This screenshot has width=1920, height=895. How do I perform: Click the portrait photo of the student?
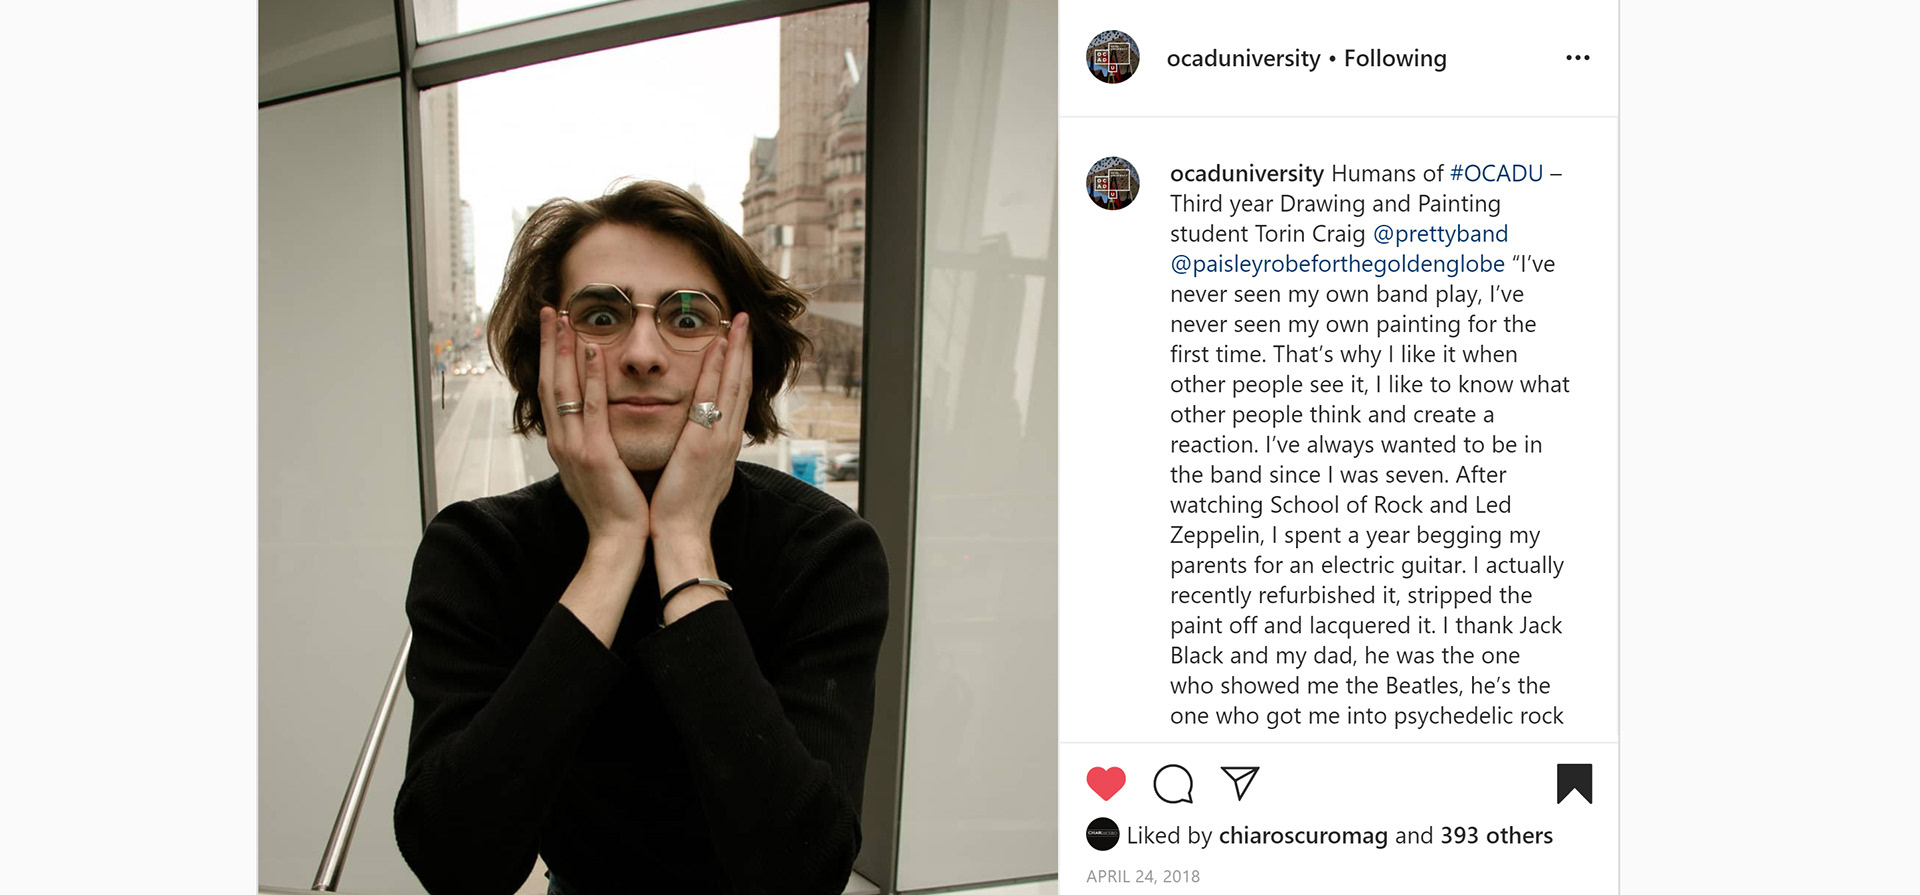[x=658, y=447]
